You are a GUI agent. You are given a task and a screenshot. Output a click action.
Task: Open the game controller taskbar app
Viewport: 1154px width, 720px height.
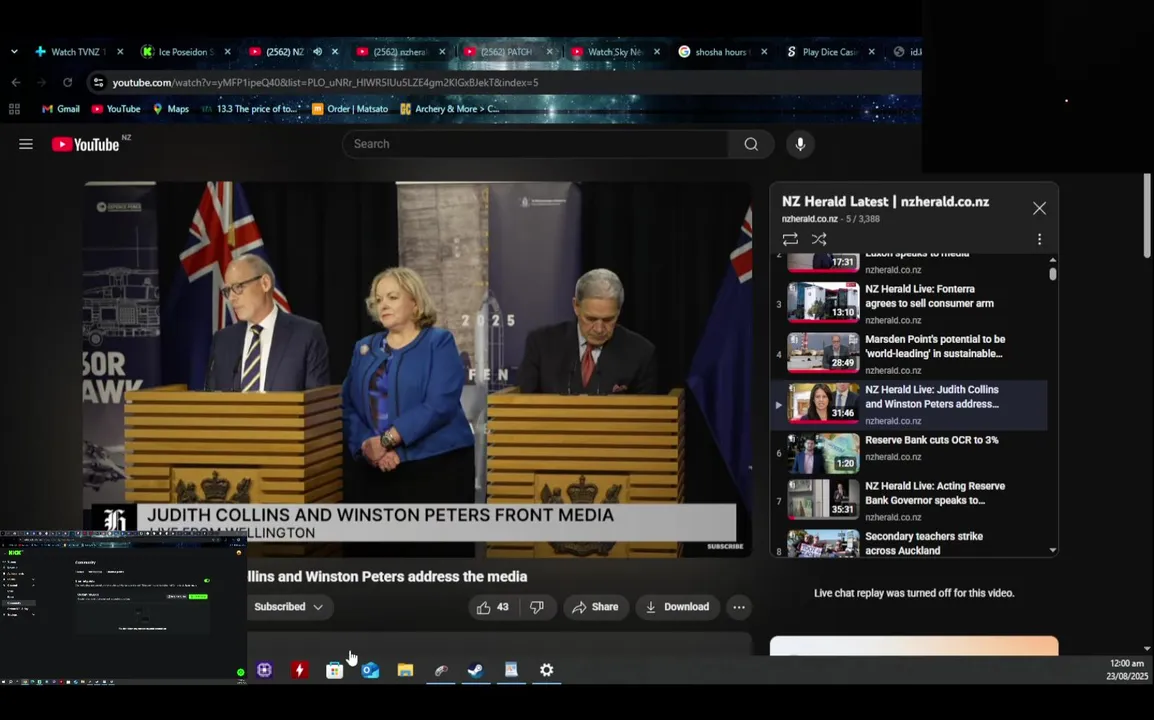(x=441, y=670)
